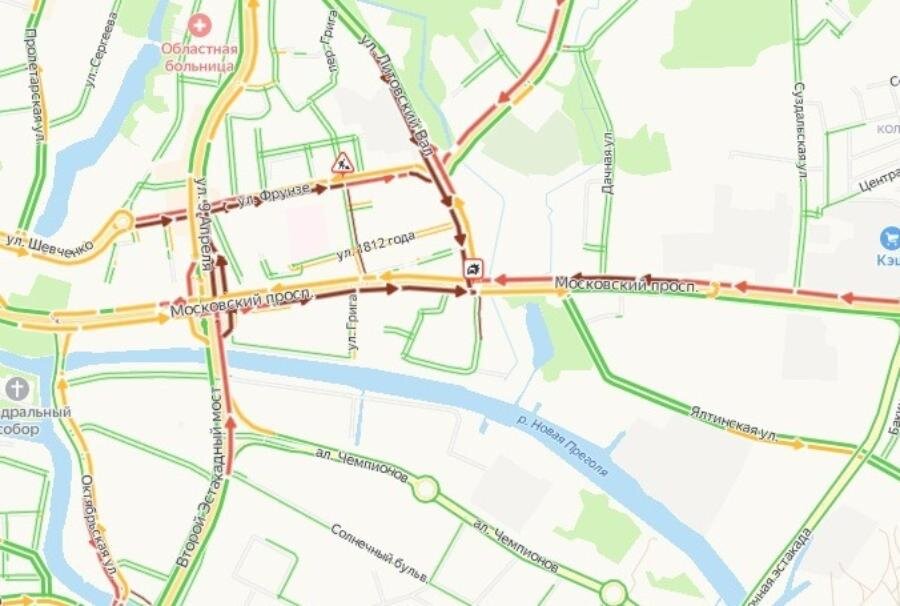Image resolution: width=900 pixels, height=606 pixels.
Task: Click the shopping cart store icon
Action: [890, 238]
